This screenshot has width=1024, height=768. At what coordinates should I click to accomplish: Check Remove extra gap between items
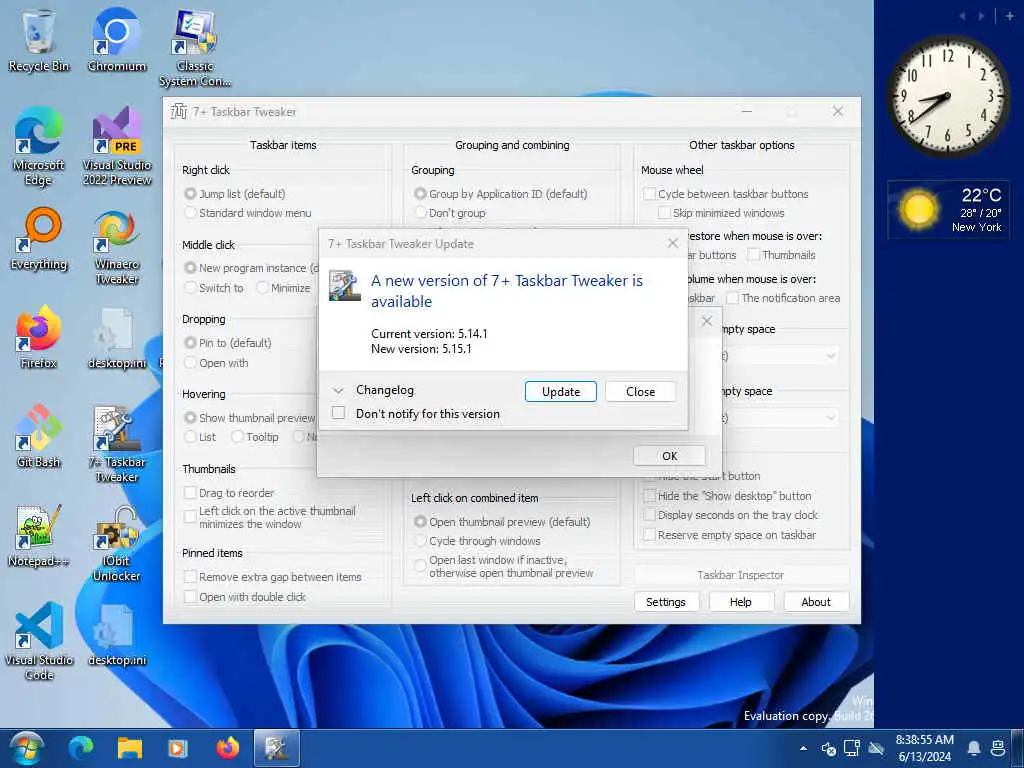(x=190, y=577)
